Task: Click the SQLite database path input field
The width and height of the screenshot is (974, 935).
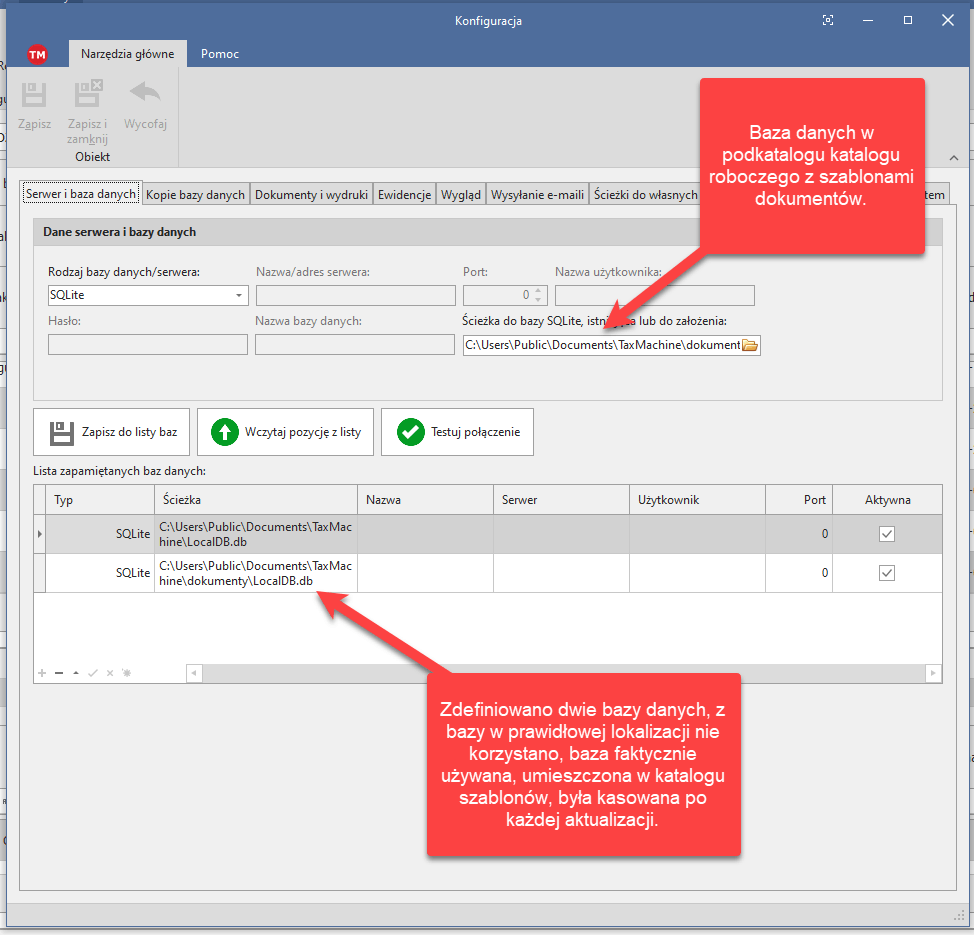Action: pos(602,345)
